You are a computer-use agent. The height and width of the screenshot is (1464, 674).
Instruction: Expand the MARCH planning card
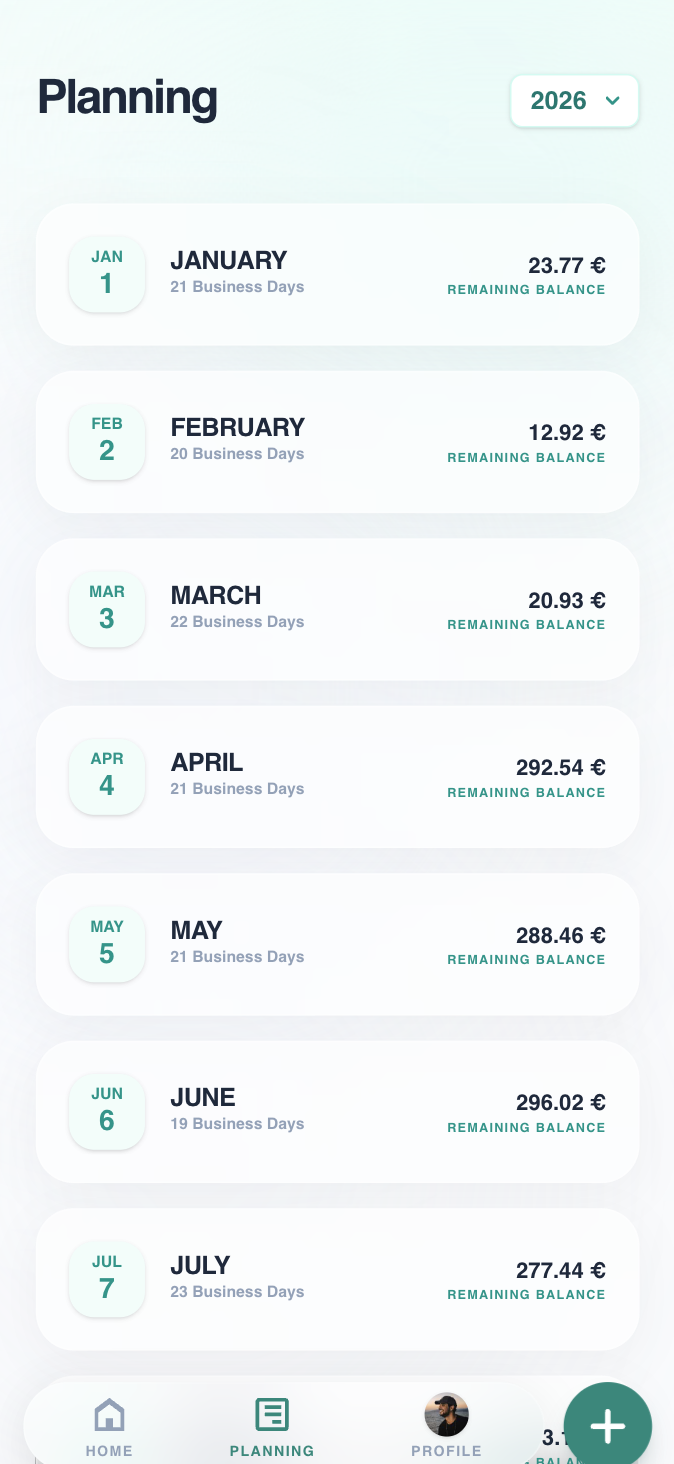(337, 608)
